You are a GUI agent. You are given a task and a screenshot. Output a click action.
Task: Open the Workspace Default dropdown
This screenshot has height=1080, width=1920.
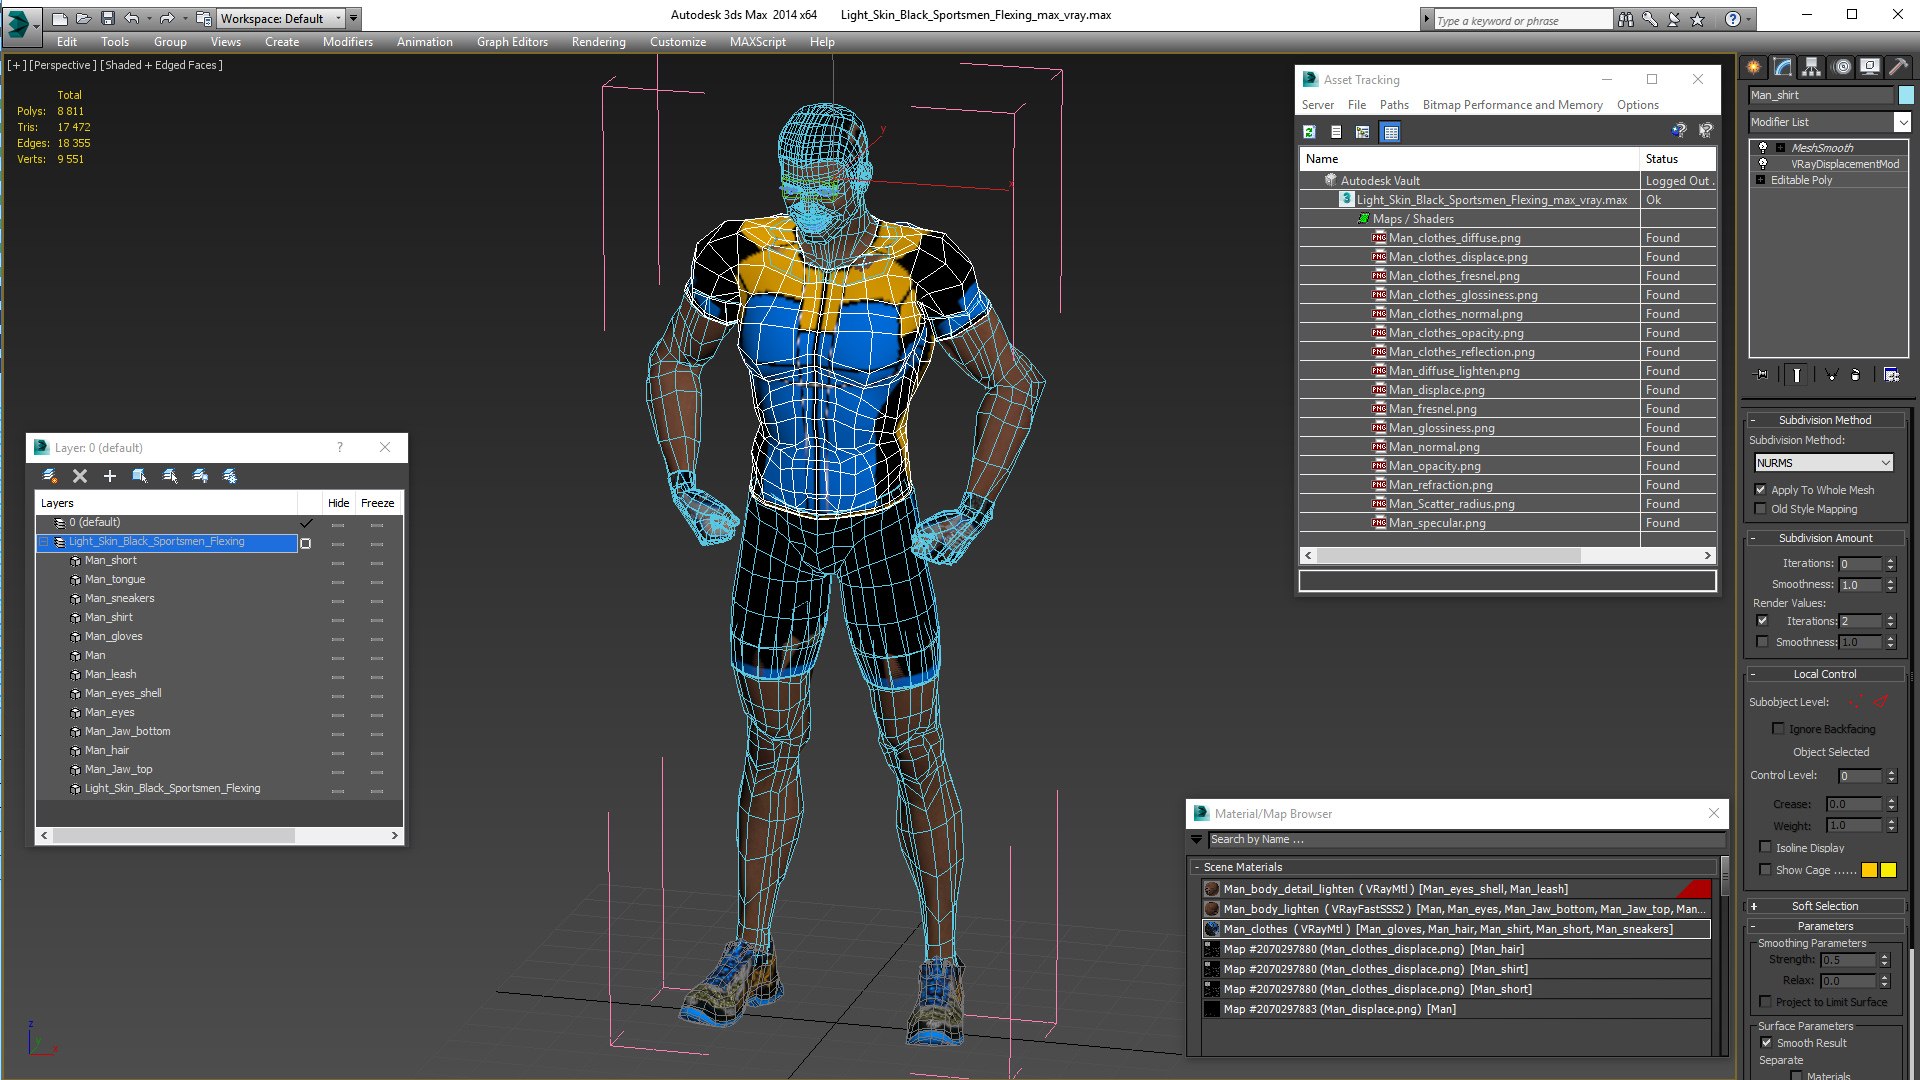[x=281, y=18]
